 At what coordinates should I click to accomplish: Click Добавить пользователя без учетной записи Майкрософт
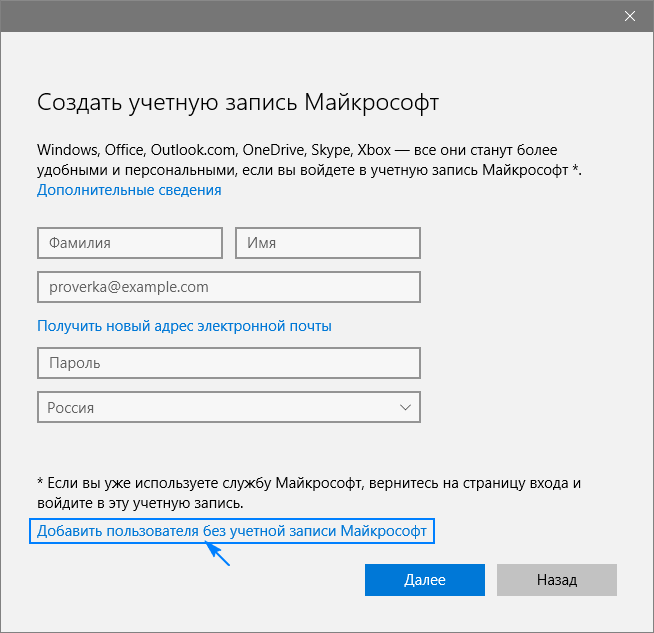coord(232,531)
